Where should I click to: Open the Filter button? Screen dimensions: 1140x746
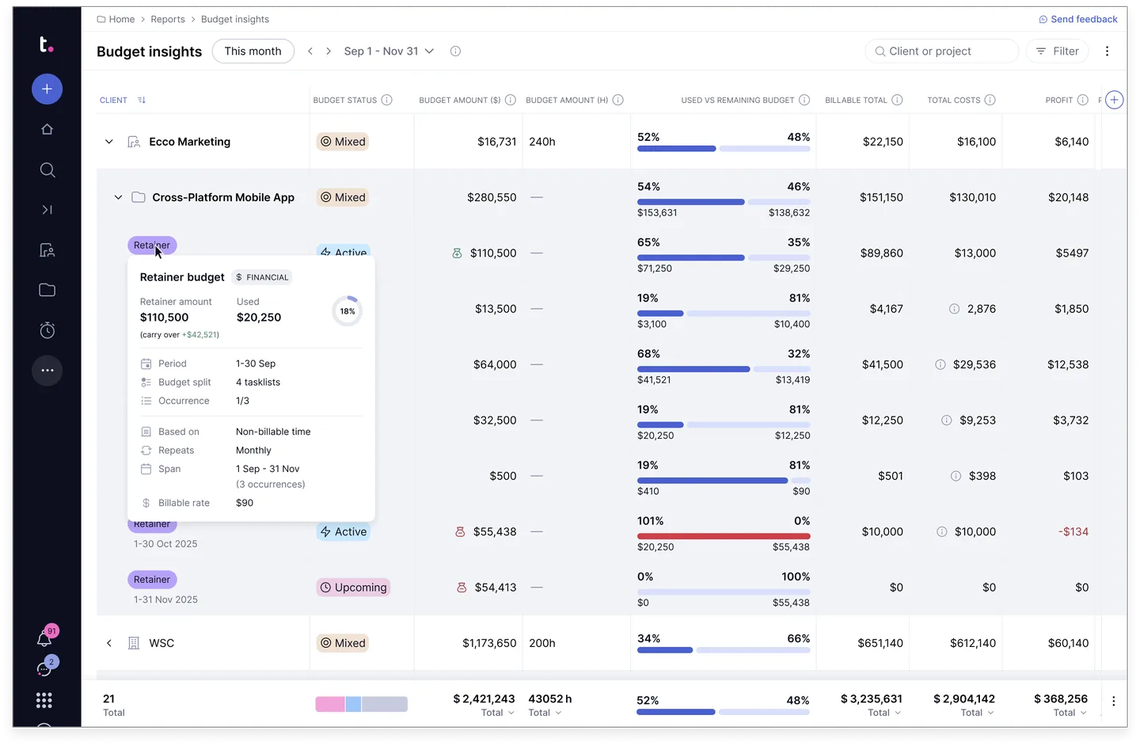(x=1057, y=51)
